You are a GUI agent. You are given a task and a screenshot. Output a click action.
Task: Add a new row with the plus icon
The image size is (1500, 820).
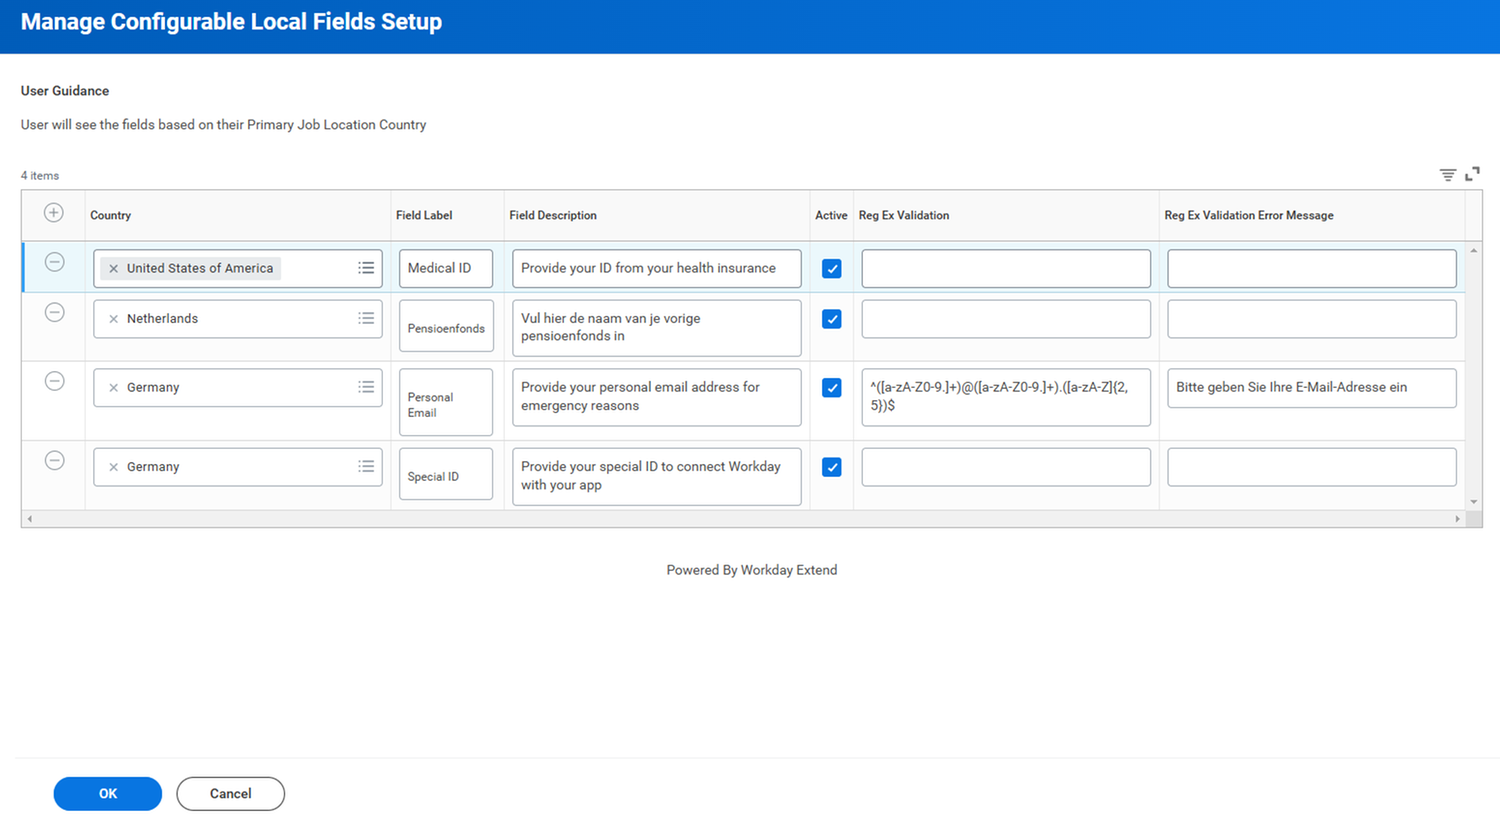pos(53,213)
